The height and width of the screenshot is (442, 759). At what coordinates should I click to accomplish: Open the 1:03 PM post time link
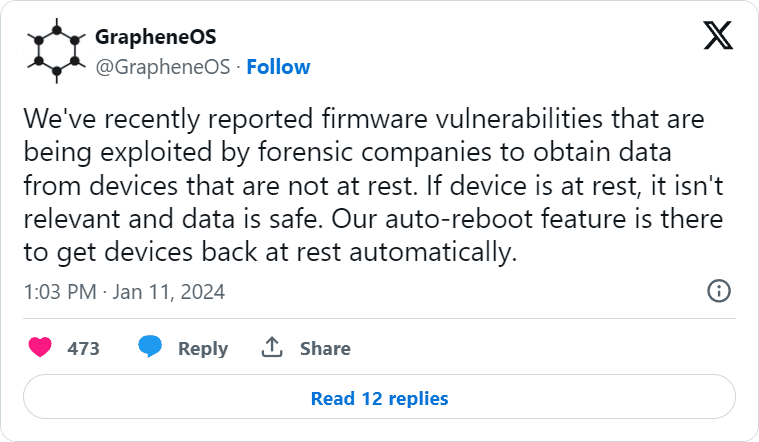pos(60,292)
